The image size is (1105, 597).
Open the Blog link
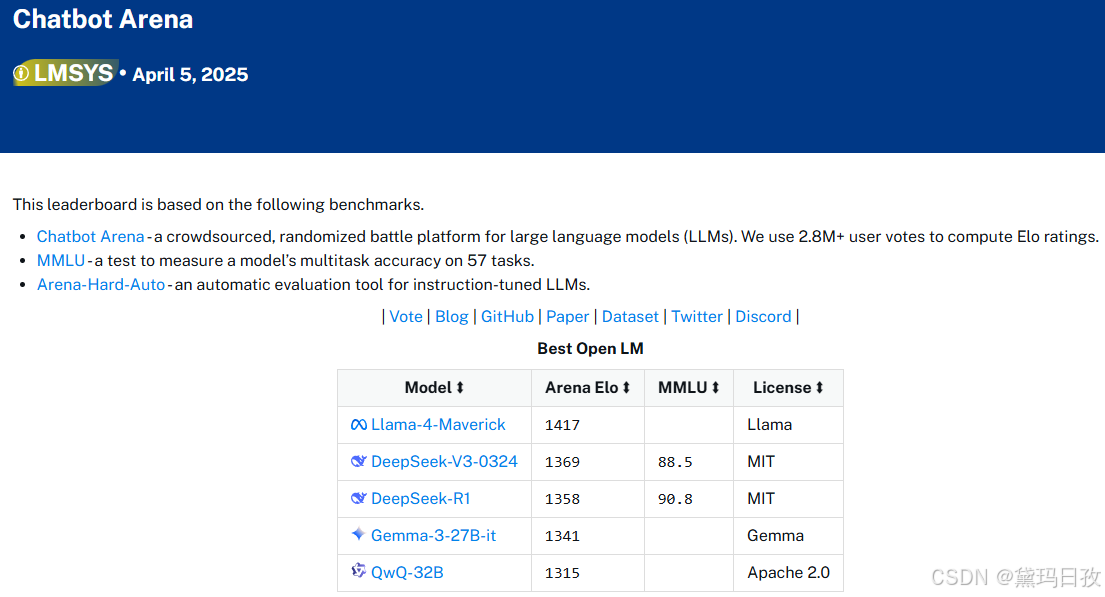452,316
